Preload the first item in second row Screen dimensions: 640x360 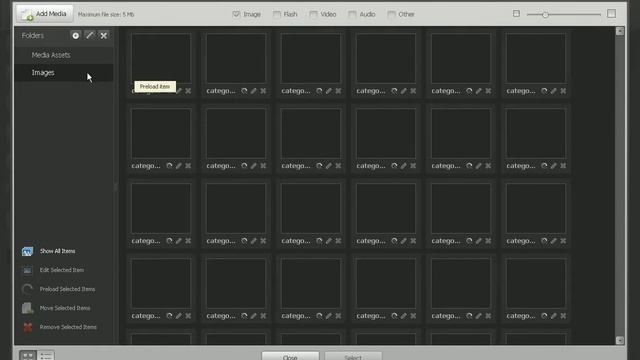tap(169, 166)
